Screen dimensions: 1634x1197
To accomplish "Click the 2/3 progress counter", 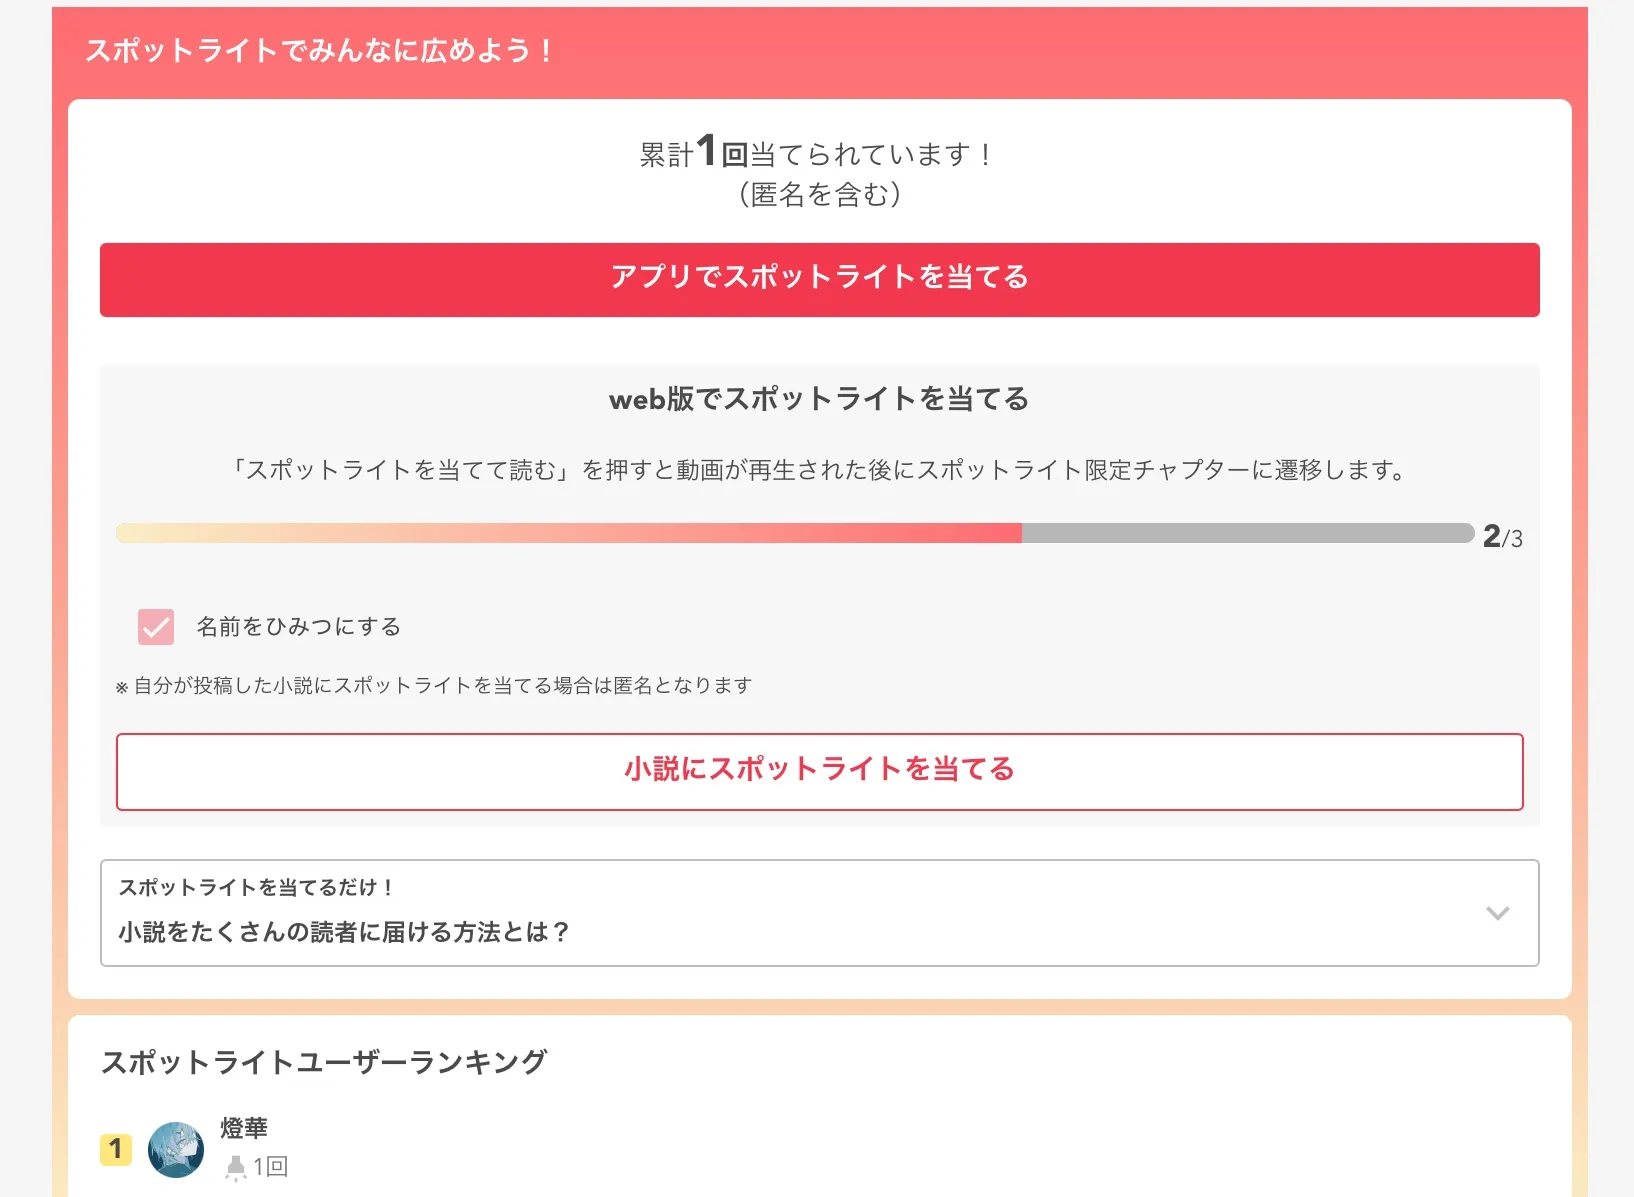I will point(1502,537).
